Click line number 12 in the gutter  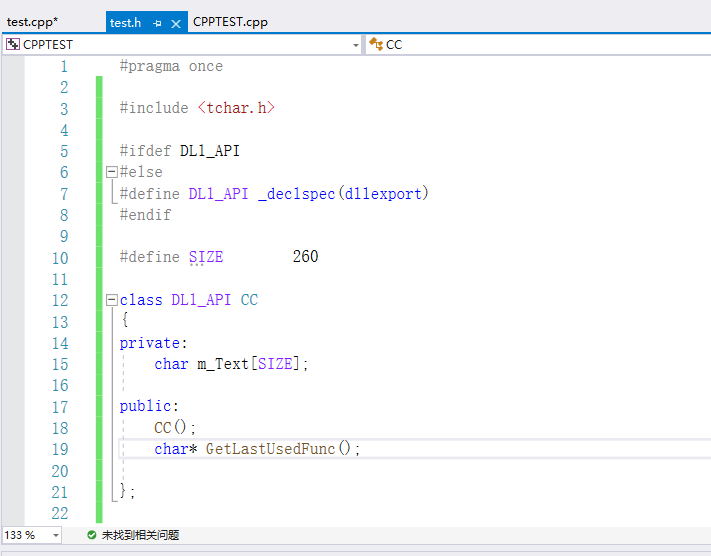coord(60,300)
